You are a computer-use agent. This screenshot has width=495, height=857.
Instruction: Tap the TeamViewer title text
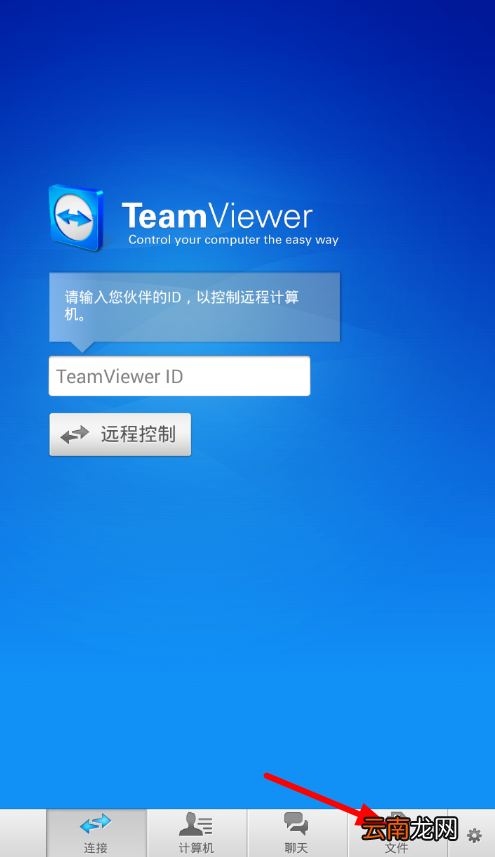pos(217,216)
